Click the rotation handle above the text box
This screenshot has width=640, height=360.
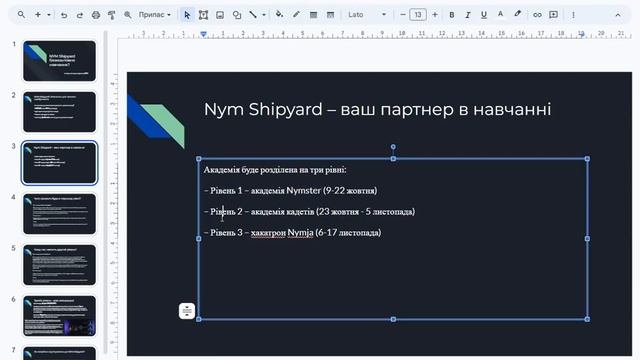[x=393, y=147]
